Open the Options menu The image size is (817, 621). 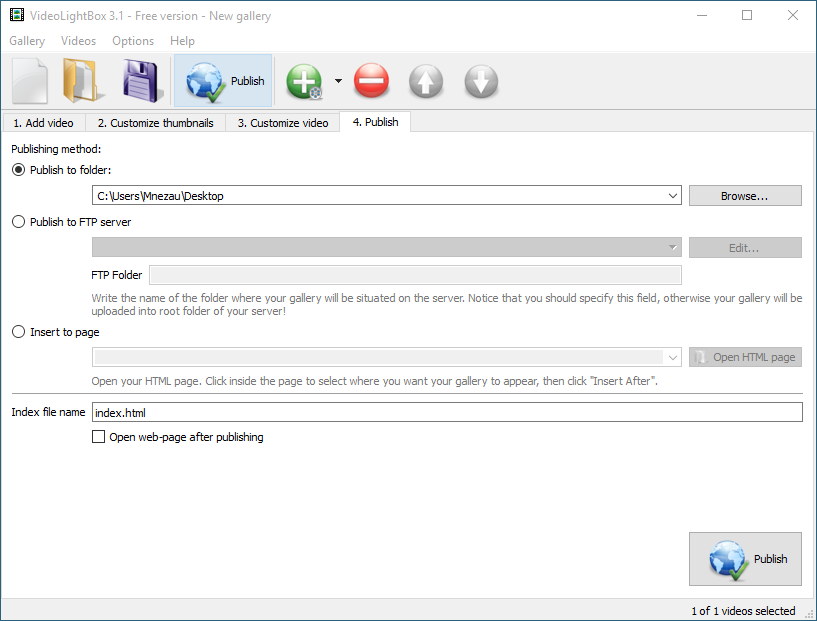tap(133, 41)
